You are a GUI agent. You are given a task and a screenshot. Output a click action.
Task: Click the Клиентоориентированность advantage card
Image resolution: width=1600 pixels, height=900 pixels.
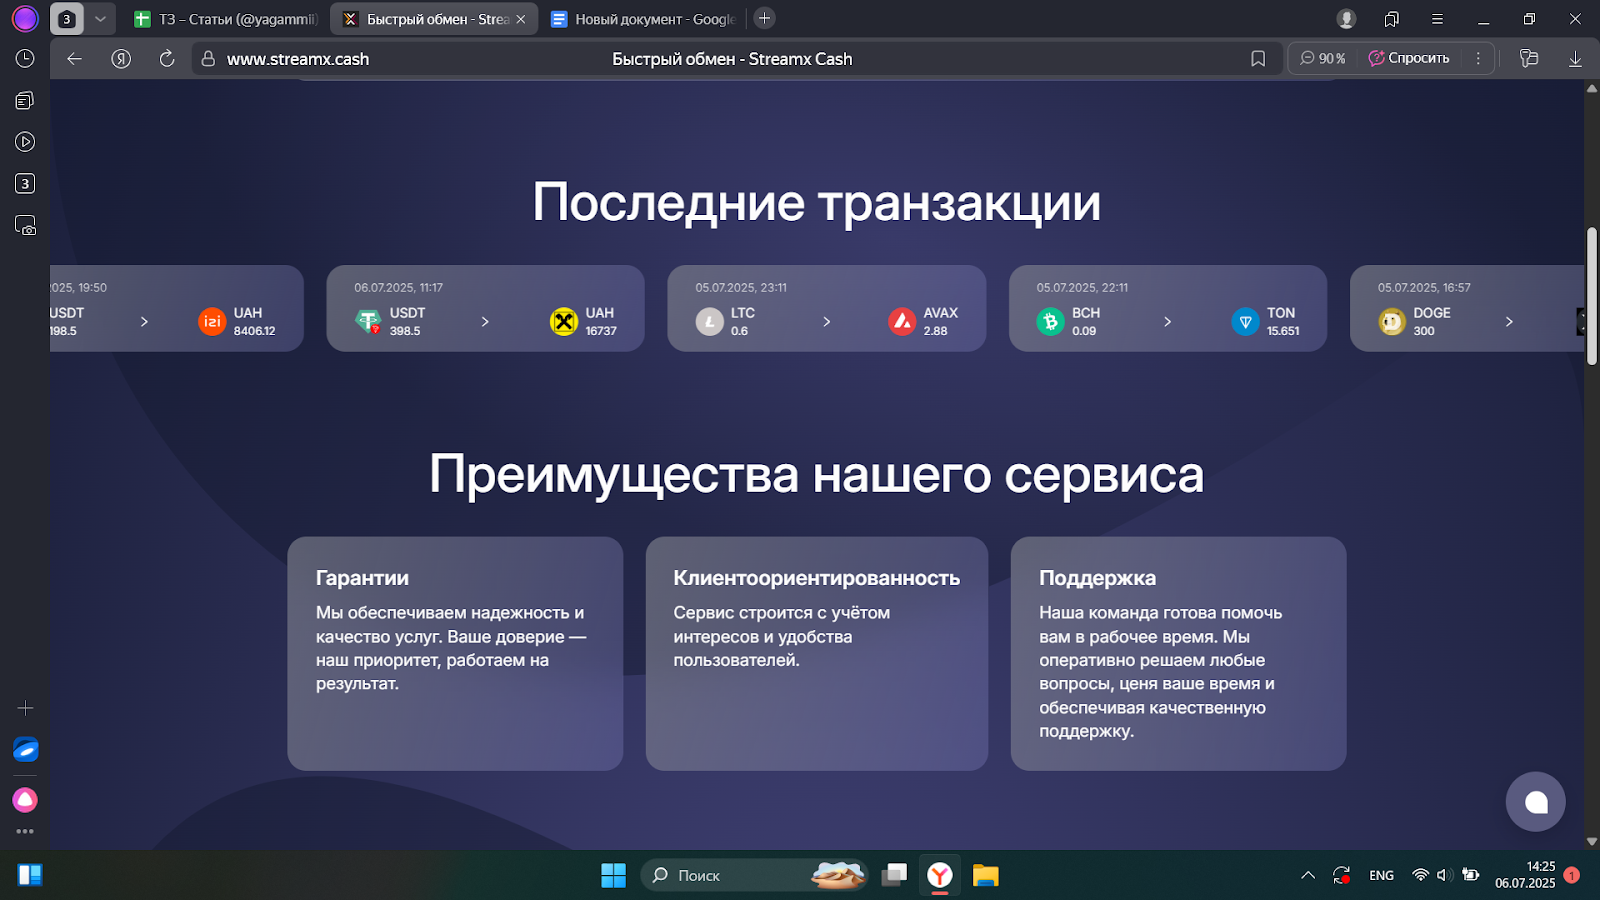pos(816,654)
